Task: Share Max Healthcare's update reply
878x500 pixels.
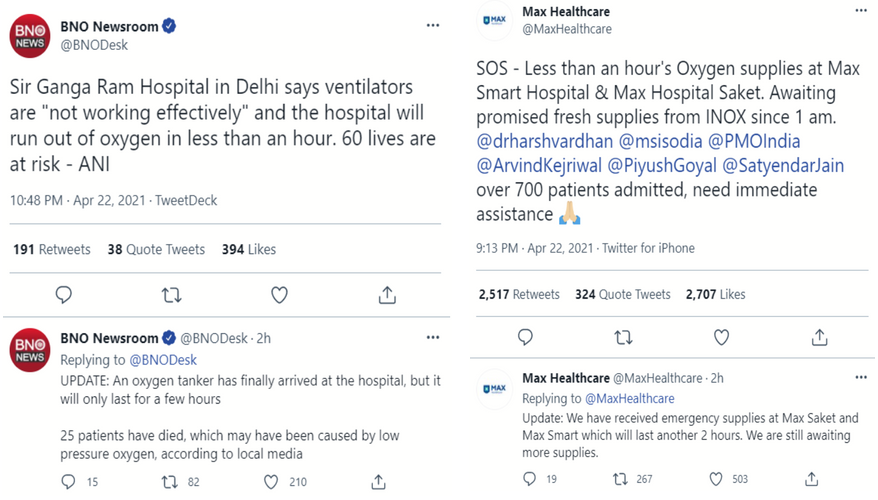Action: coord(811,479)
